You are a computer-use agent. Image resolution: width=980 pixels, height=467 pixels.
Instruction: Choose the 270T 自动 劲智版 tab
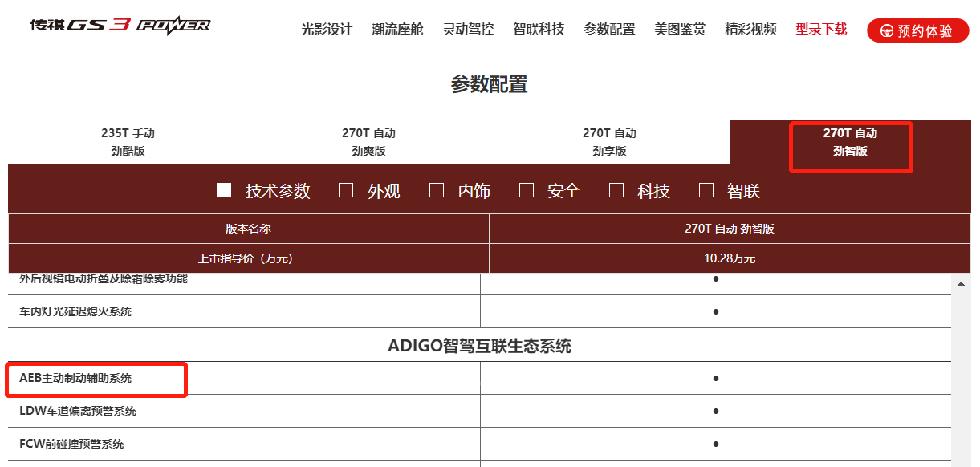coord(850,142)
